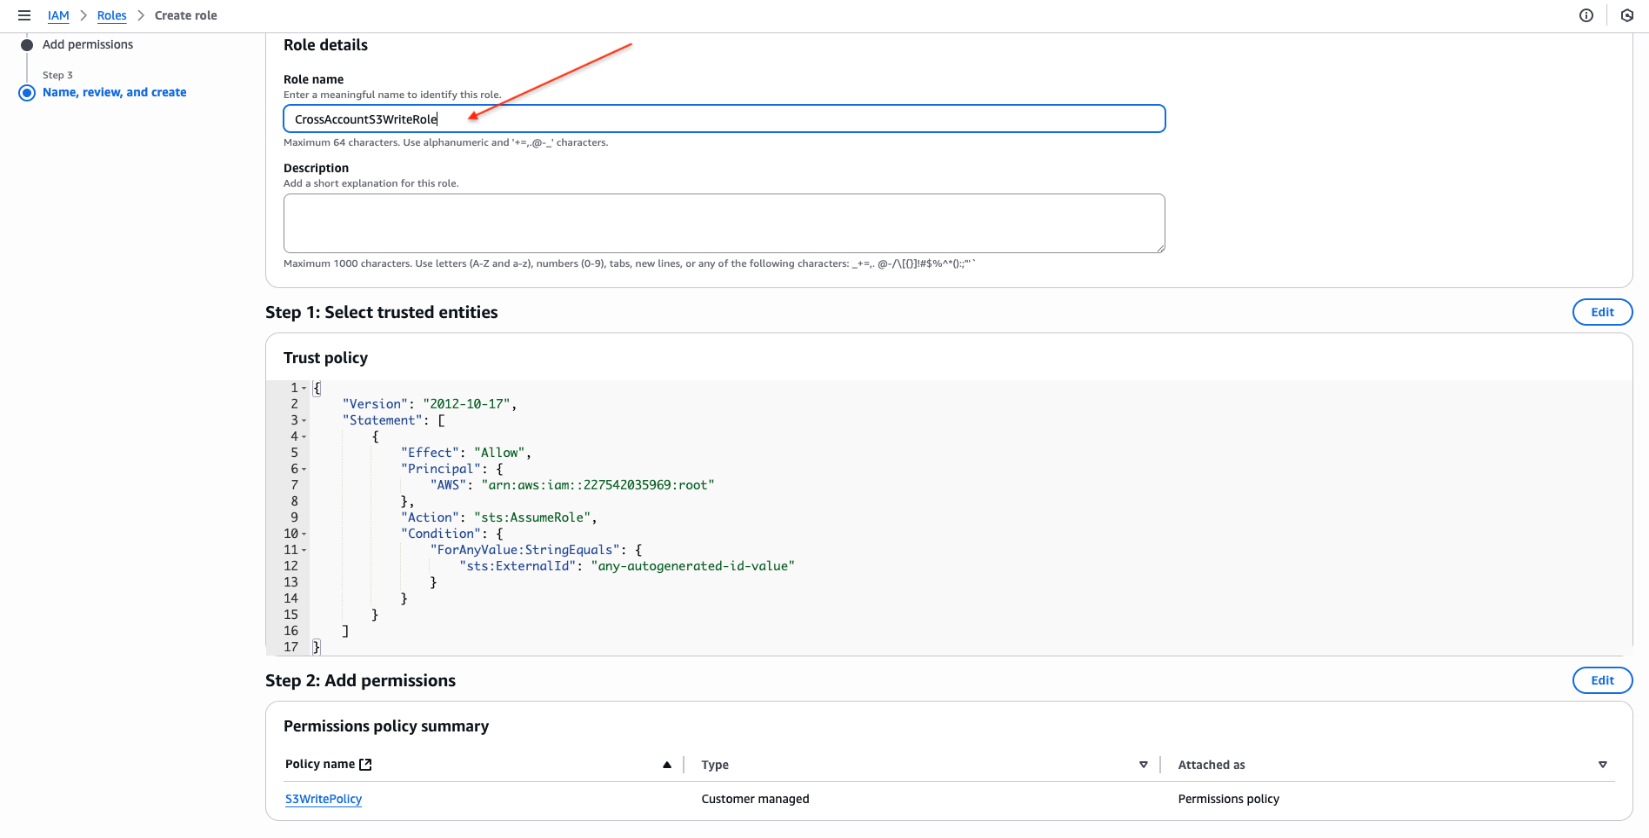
Task: Sort the Attached as column arrow
Action: coord(1602,765)
